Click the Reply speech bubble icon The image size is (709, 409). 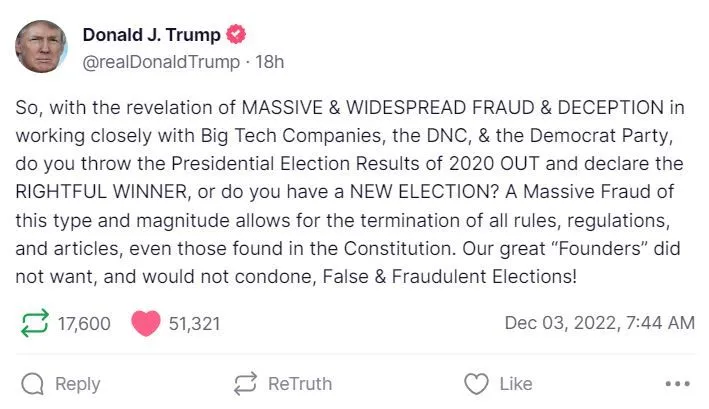click(x=33, y=384)
